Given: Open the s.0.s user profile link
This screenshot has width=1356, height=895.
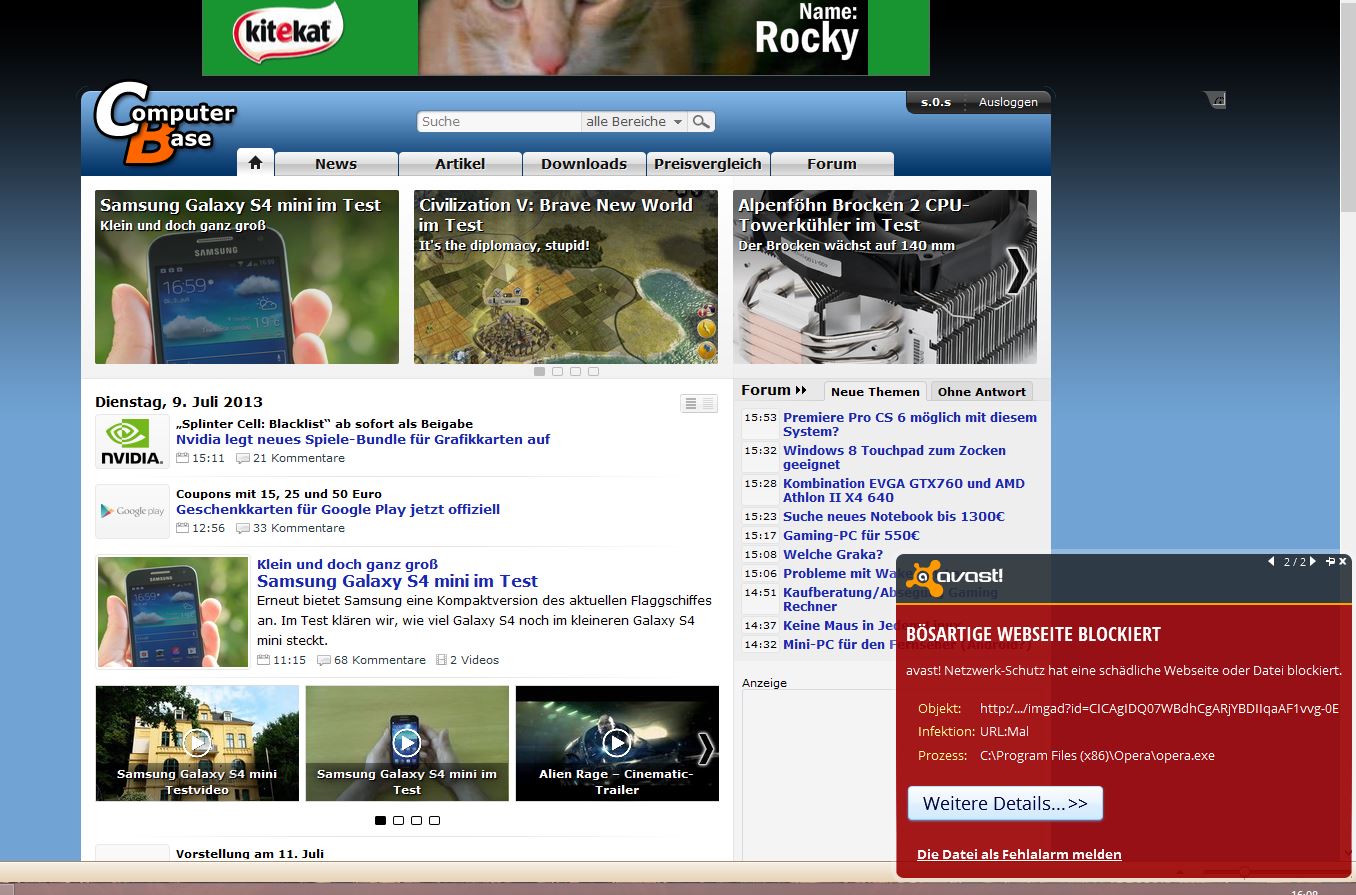Looking at the screenshot, I should pos(935,102).
